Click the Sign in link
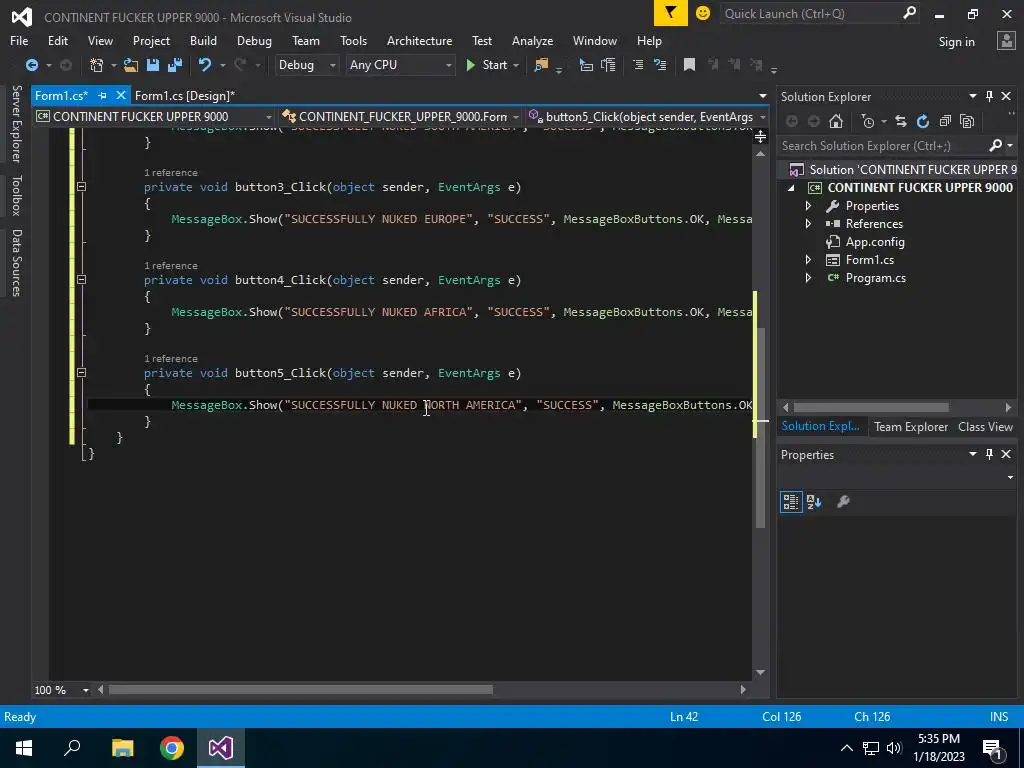This screenshot has width=1024, height=768. tap(956, 42)
